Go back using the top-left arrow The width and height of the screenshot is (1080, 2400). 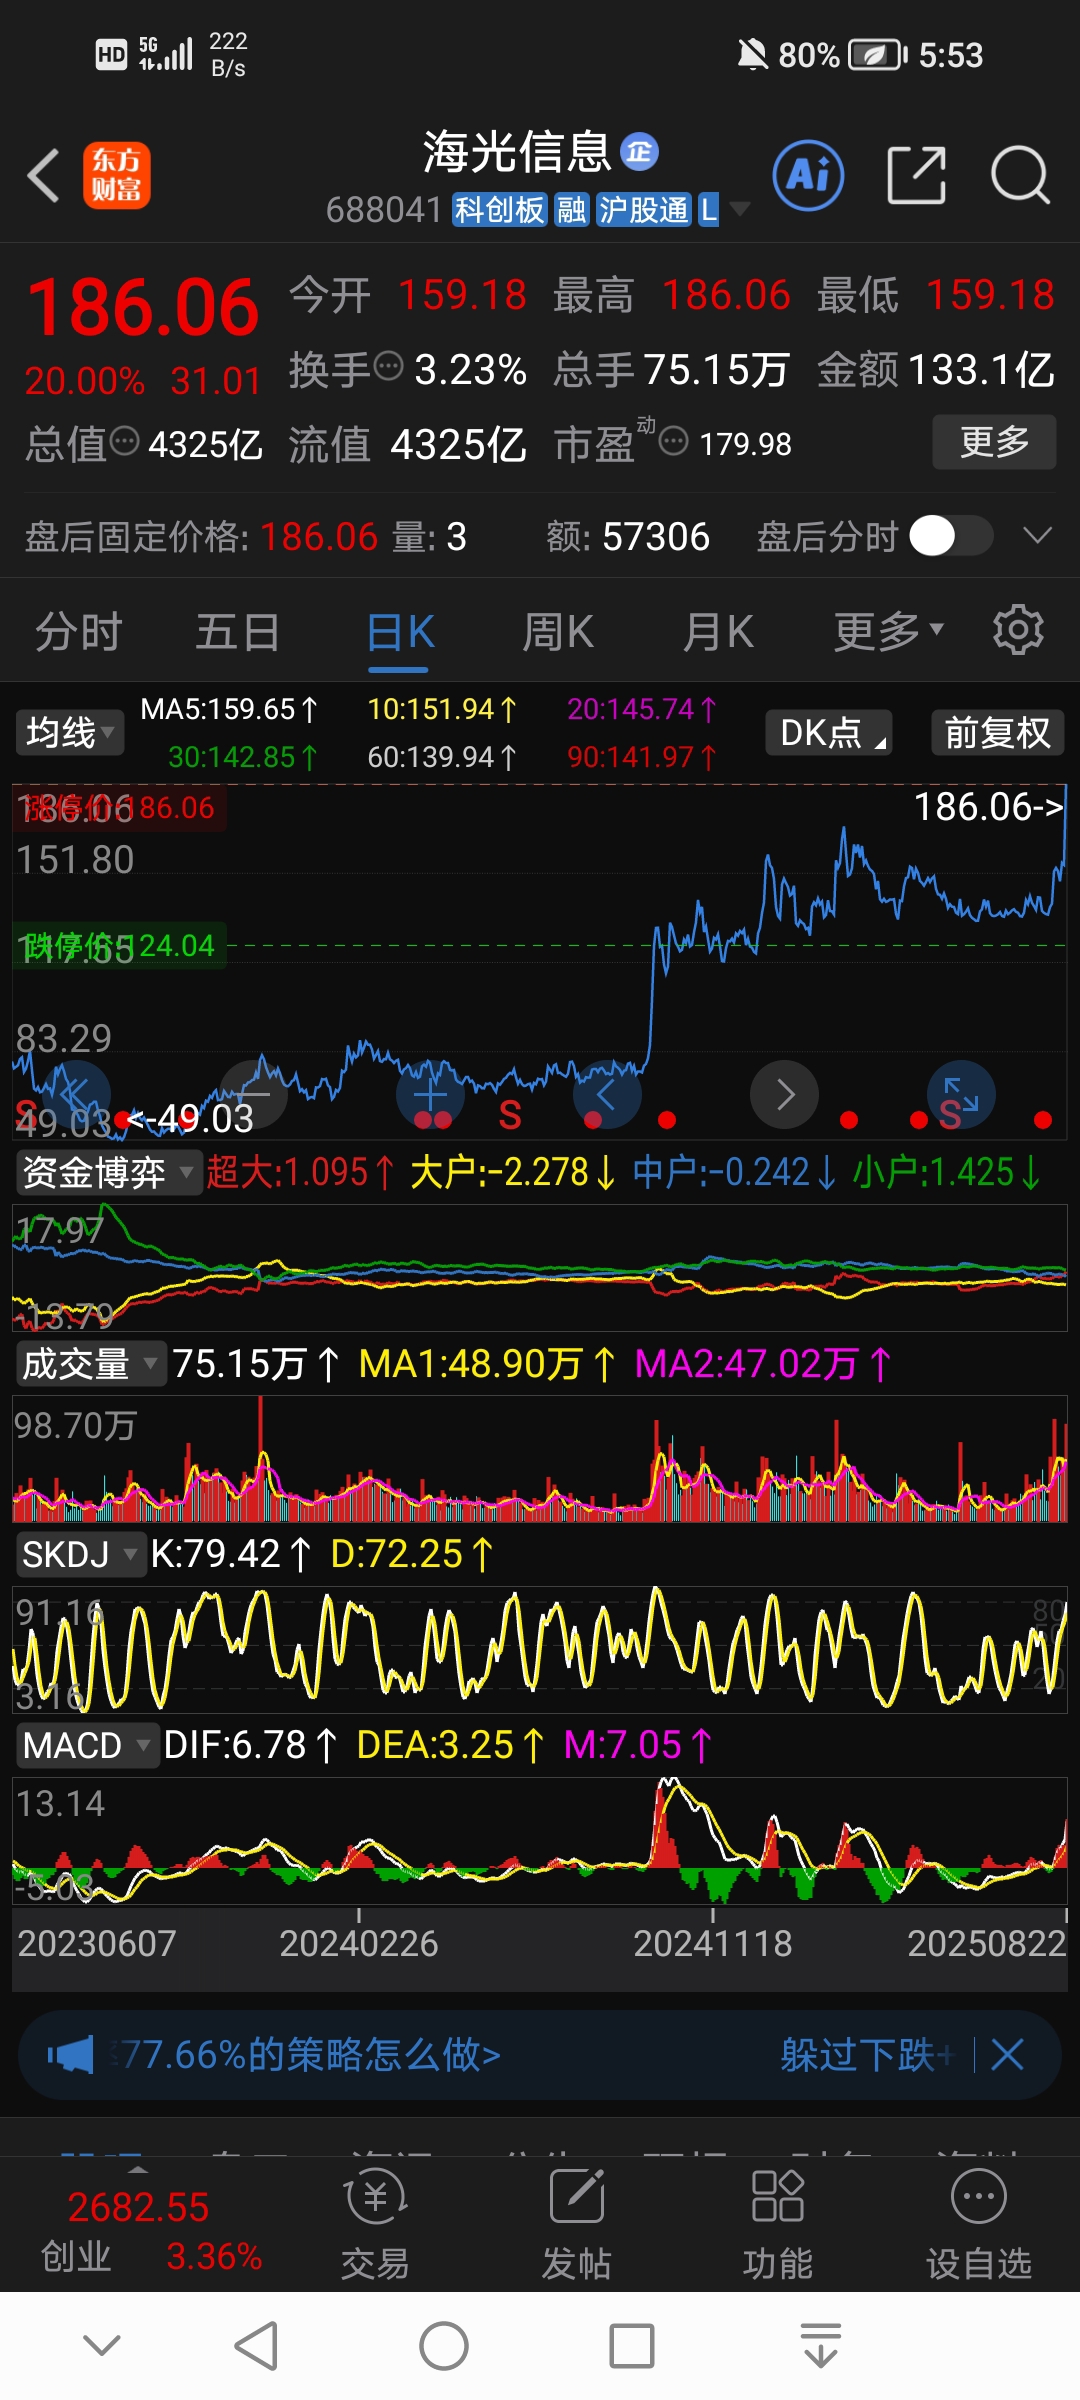pos(44,176)
